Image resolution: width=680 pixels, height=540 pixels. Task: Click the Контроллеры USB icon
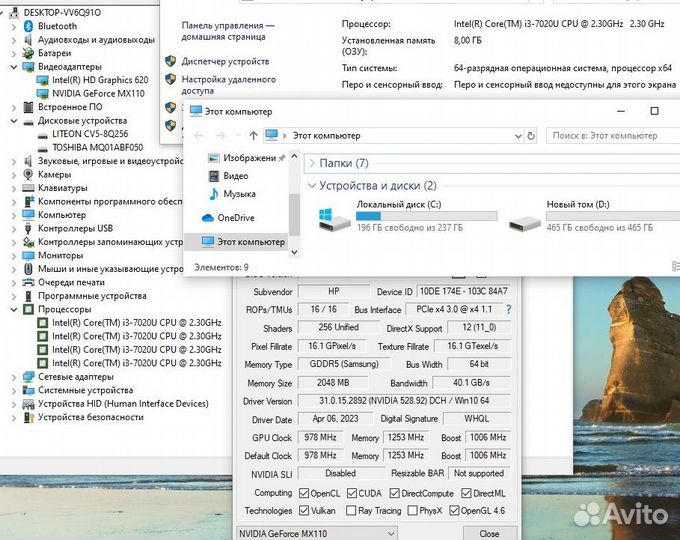(29, 228)
